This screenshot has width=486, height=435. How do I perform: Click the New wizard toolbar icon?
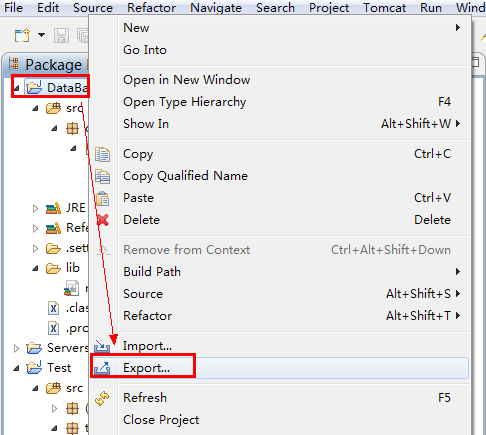point(22,35)
